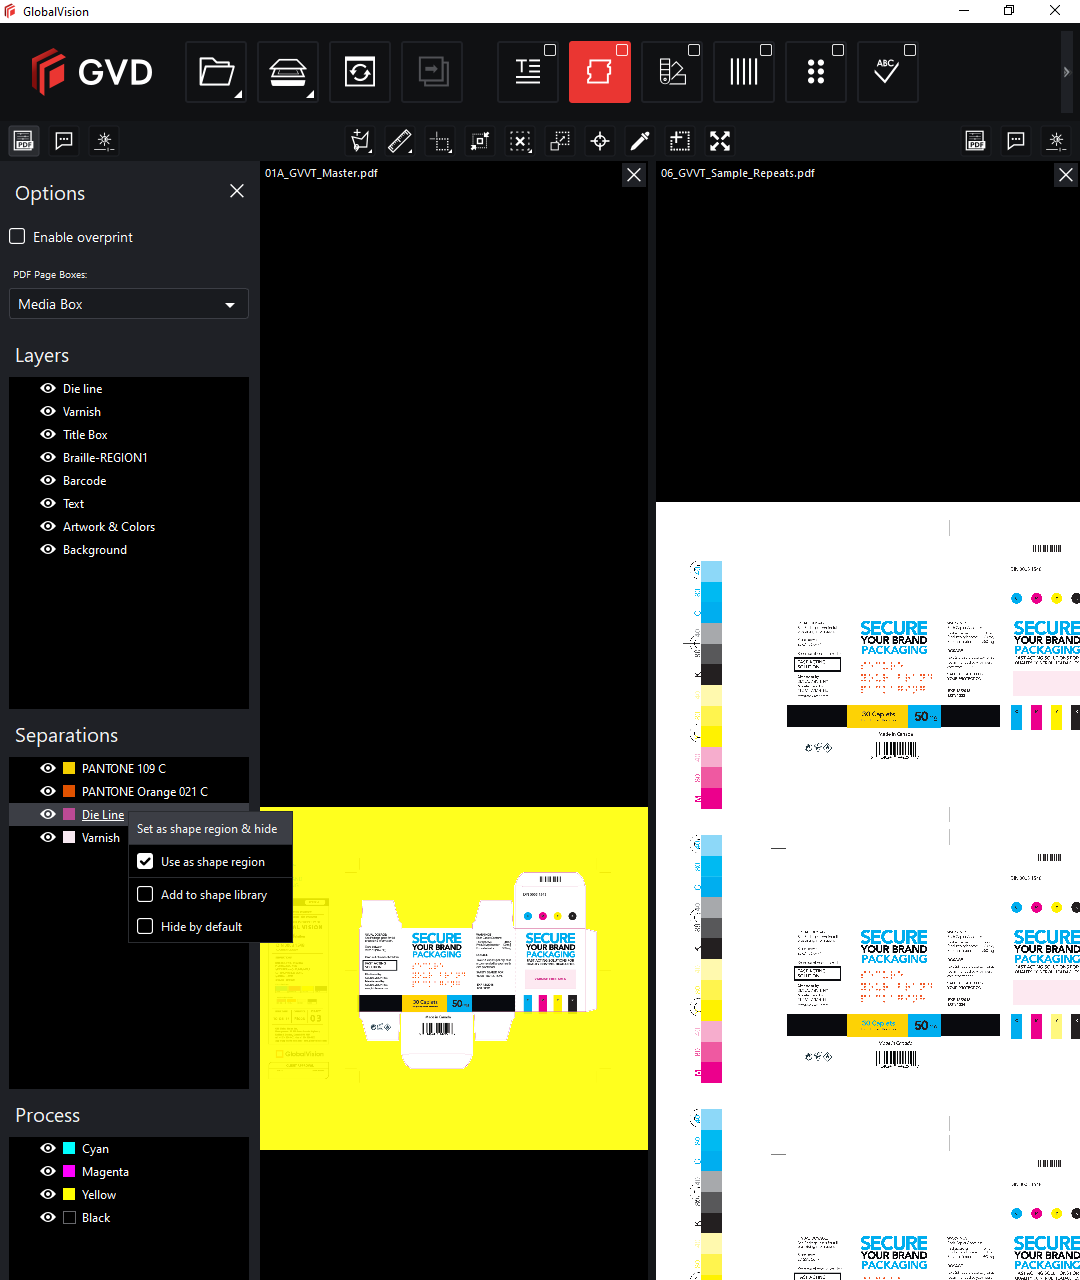
Task: Tick the 'Hide by default' checkbox
Action: tap(146, 927)
